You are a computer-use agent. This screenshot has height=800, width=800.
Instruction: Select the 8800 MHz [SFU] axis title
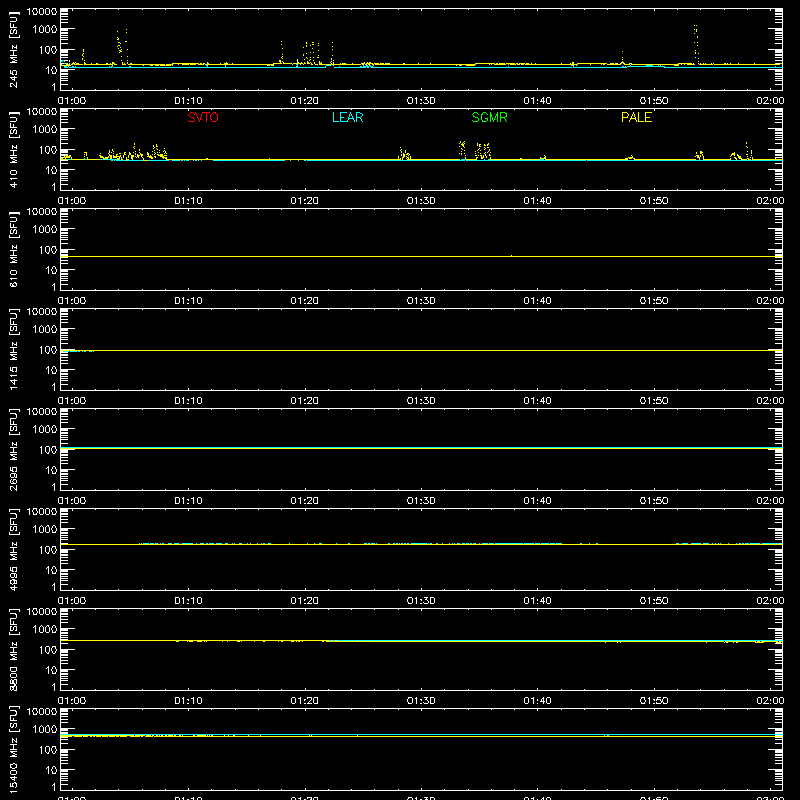coord(13,649)
